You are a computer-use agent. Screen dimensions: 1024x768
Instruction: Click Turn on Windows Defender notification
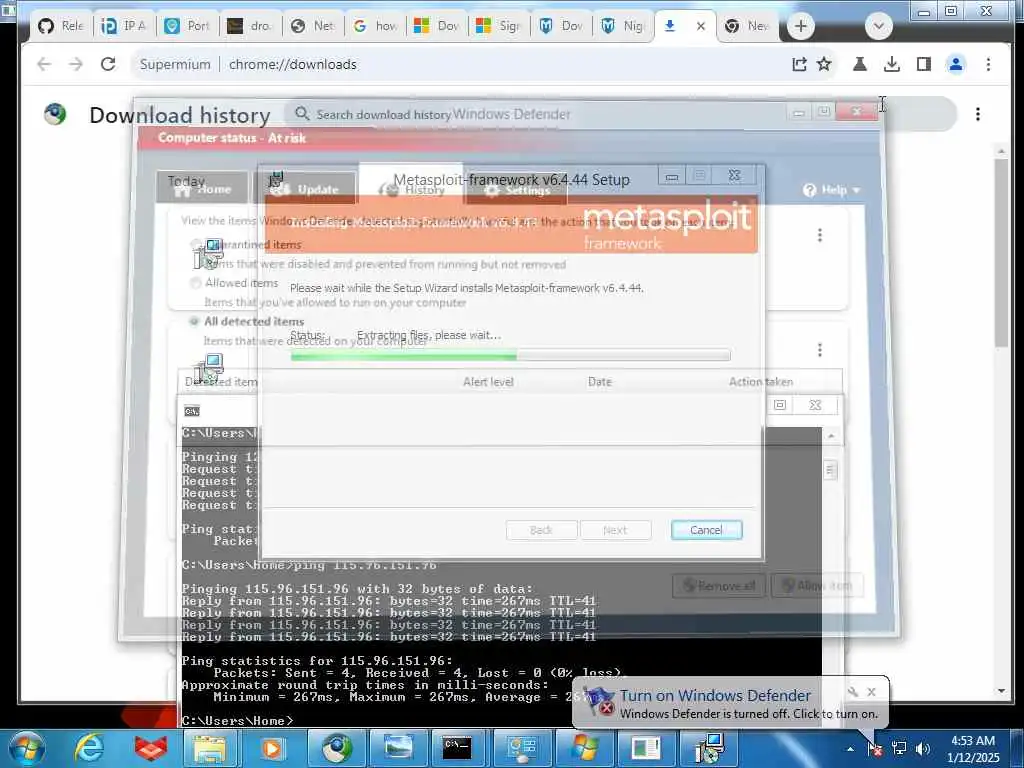[x=715, y=696]
